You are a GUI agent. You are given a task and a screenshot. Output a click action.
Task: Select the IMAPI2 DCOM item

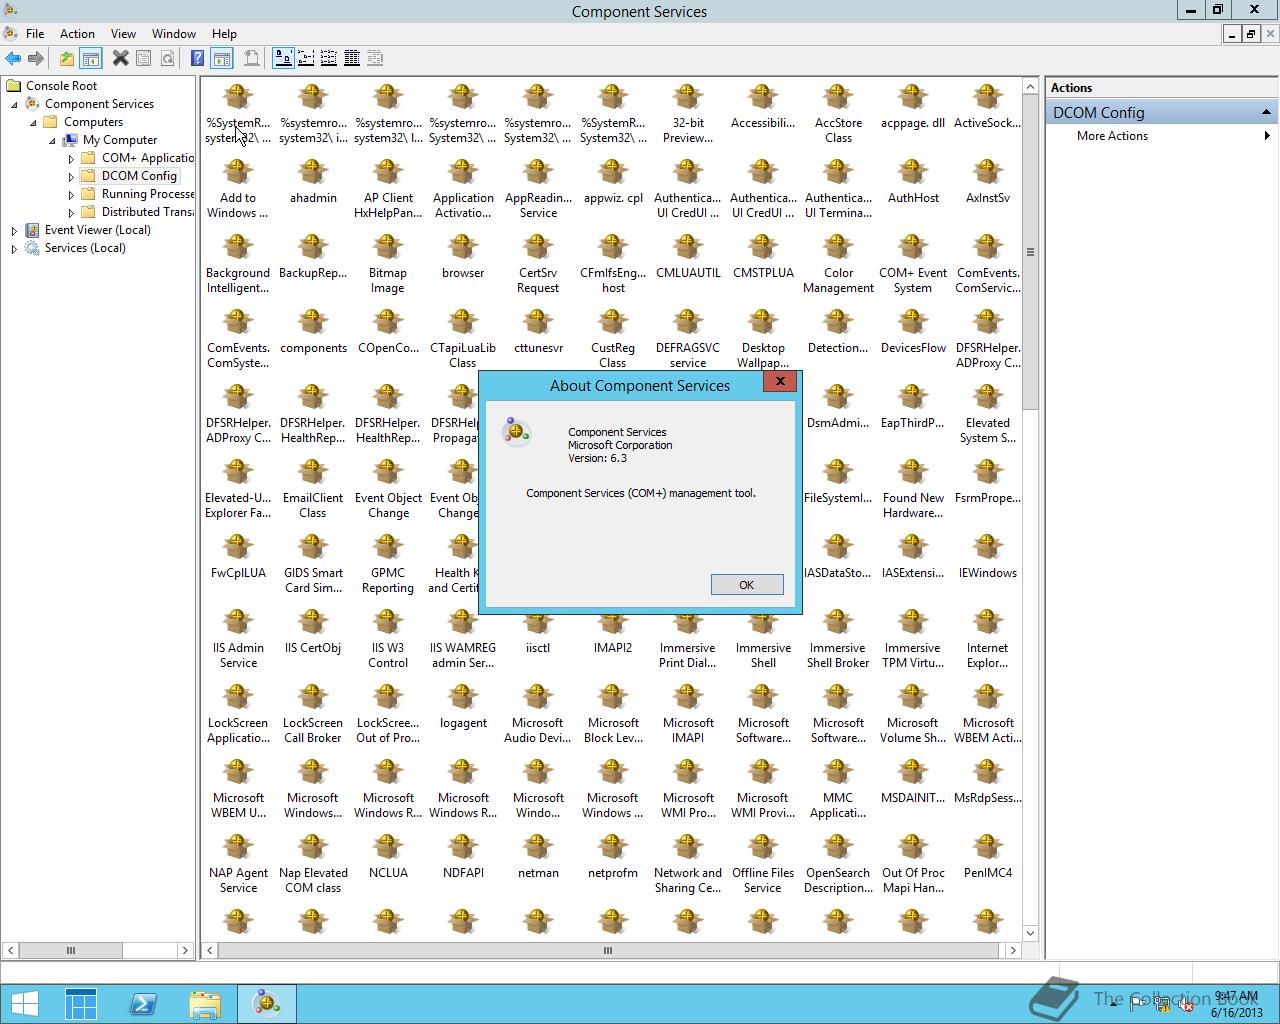613,633
